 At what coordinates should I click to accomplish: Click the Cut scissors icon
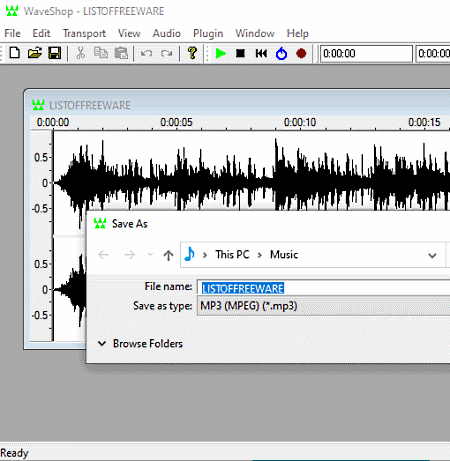point(80,53)
